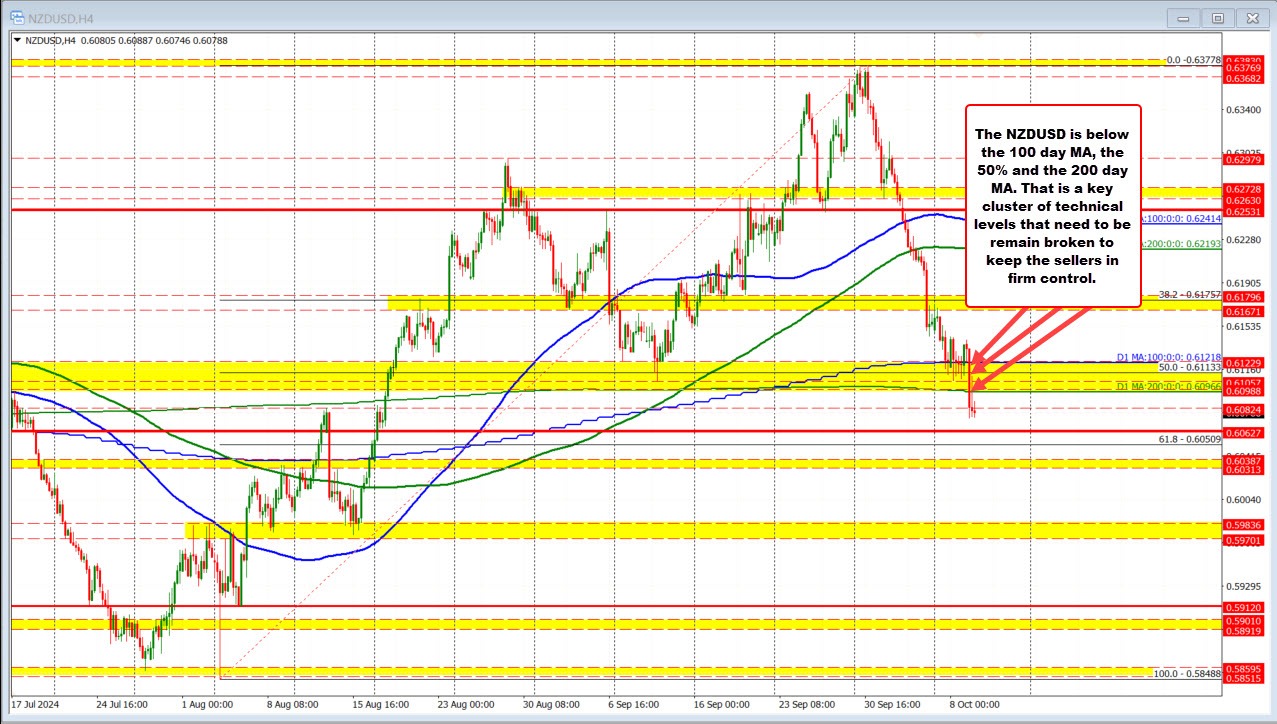
Task: Click the 0.61057 price label
Action: point(1243,382)
